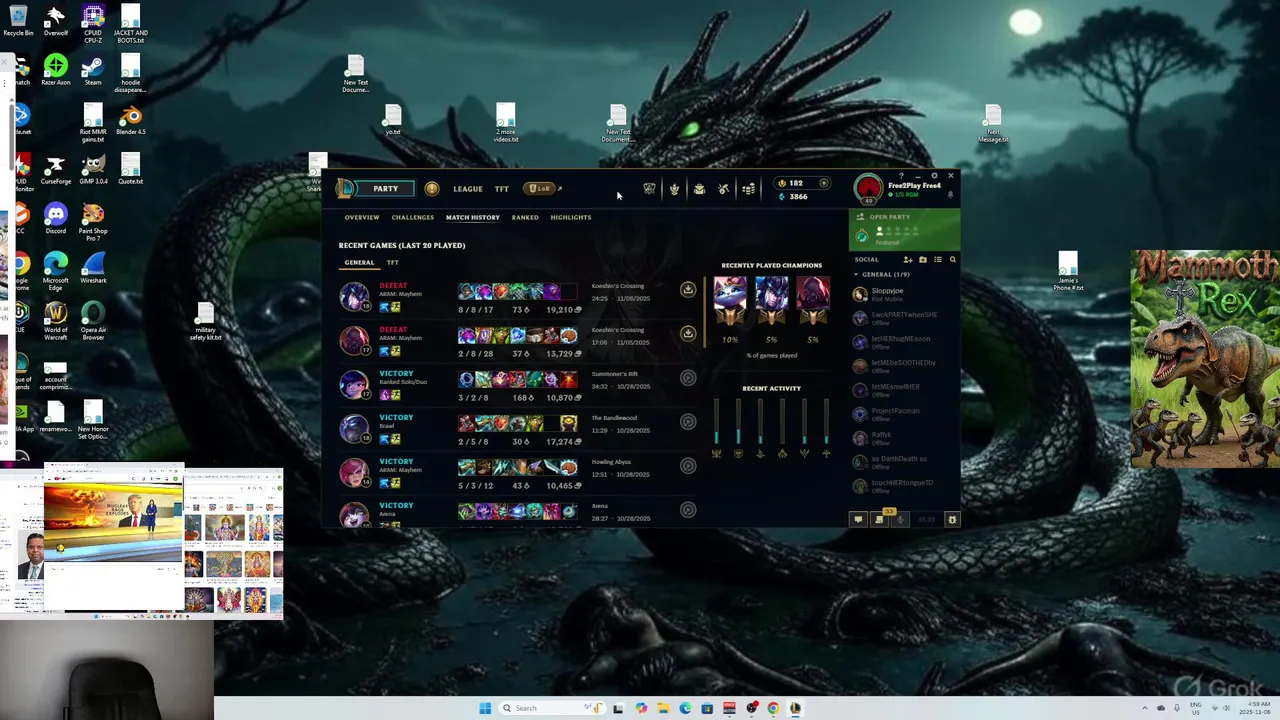This screenshot has width=1280, height=720.
Task: Click replay icon for The Bandlewood game
Action: pyautogui.click(x=688, y=422)
